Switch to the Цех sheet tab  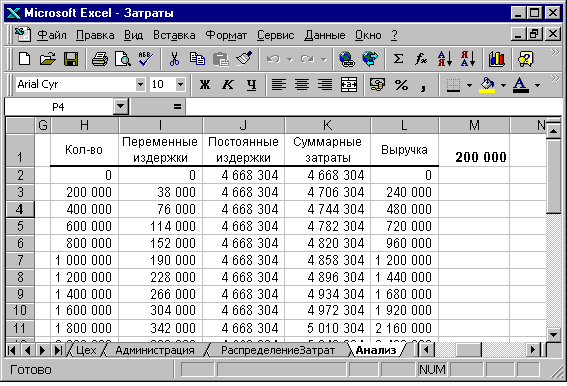pyautogui.click(x=86, y=350)
